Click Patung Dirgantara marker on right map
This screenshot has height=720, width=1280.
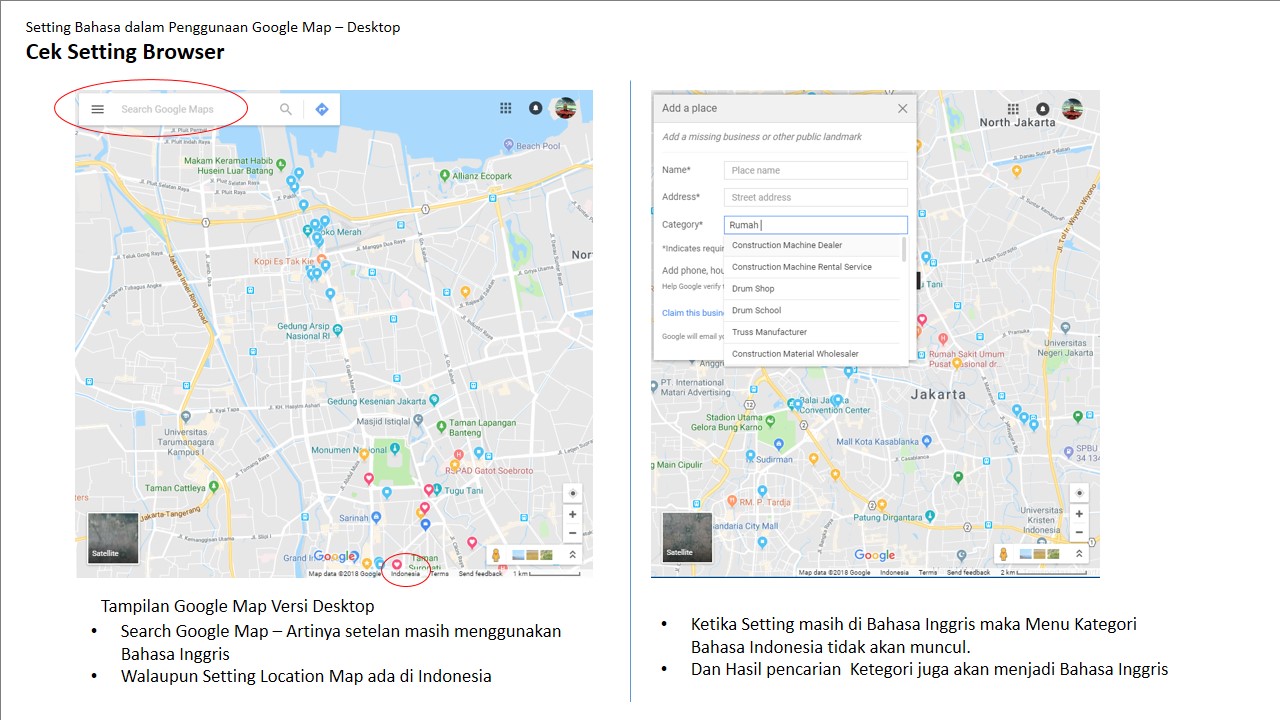click(930, 517)
